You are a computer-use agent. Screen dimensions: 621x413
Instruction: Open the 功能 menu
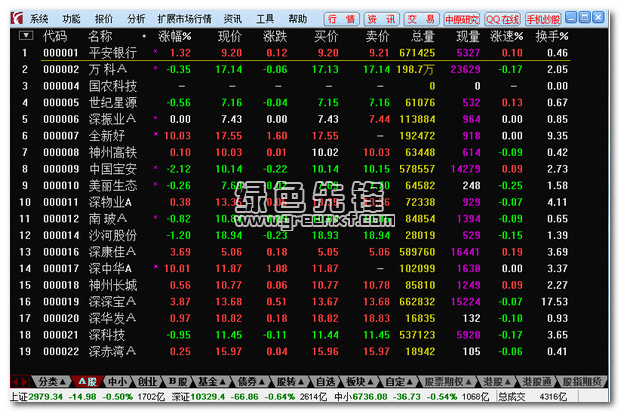click(71, 19)
